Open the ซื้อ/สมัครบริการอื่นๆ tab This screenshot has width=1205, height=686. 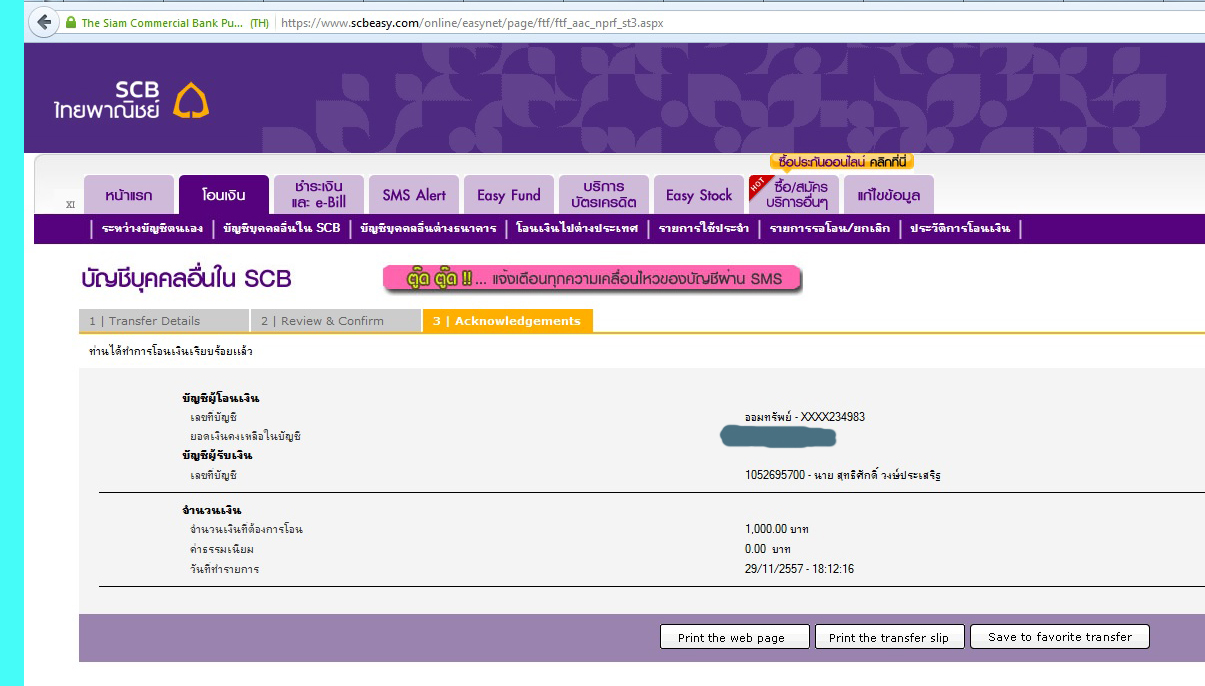click(x=794, y=195)
